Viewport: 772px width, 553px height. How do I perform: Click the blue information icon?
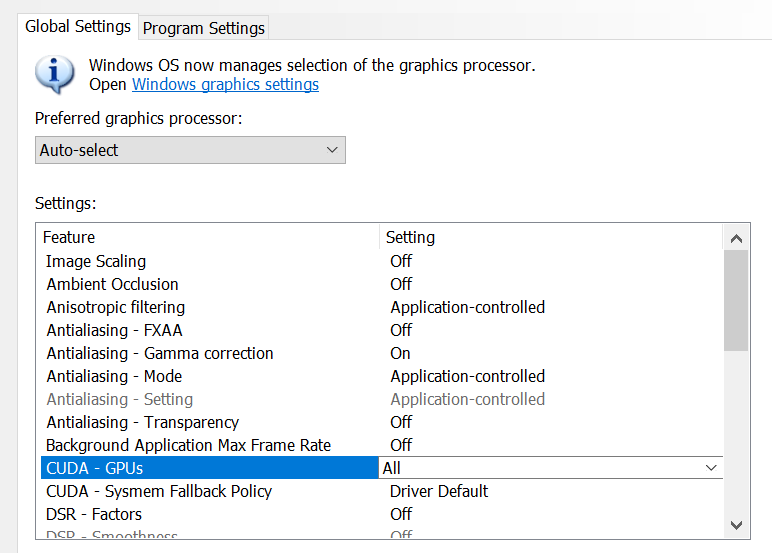click(x=55, y=74)
